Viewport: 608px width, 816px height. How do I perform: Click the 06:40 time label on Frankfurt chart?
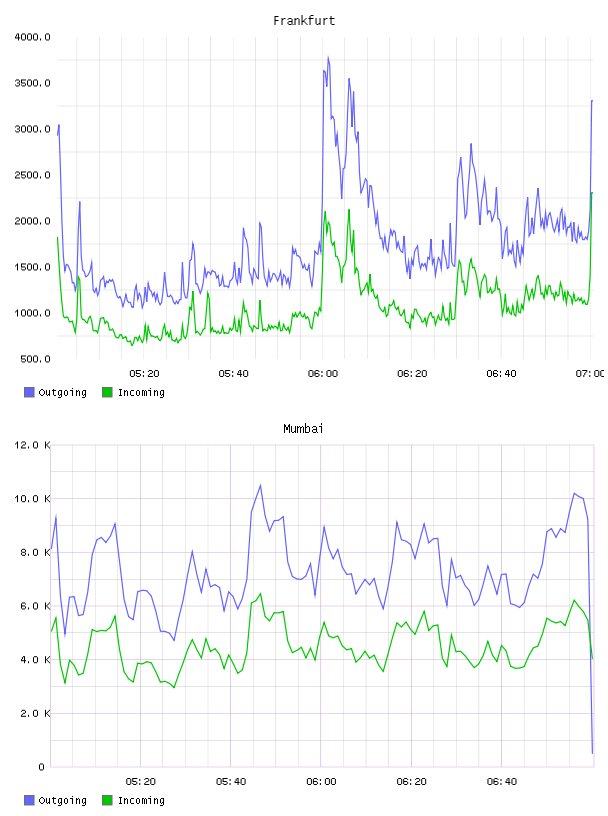[501, 374]
